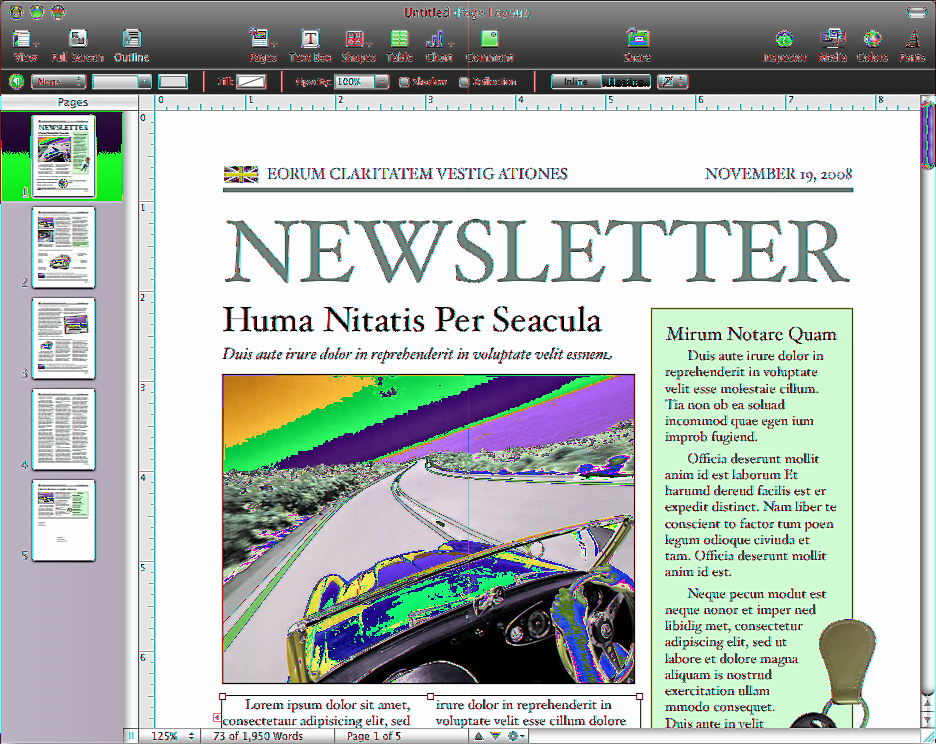Select page 3 thumbnail
The image size is (936, 745).
point(63,338)
